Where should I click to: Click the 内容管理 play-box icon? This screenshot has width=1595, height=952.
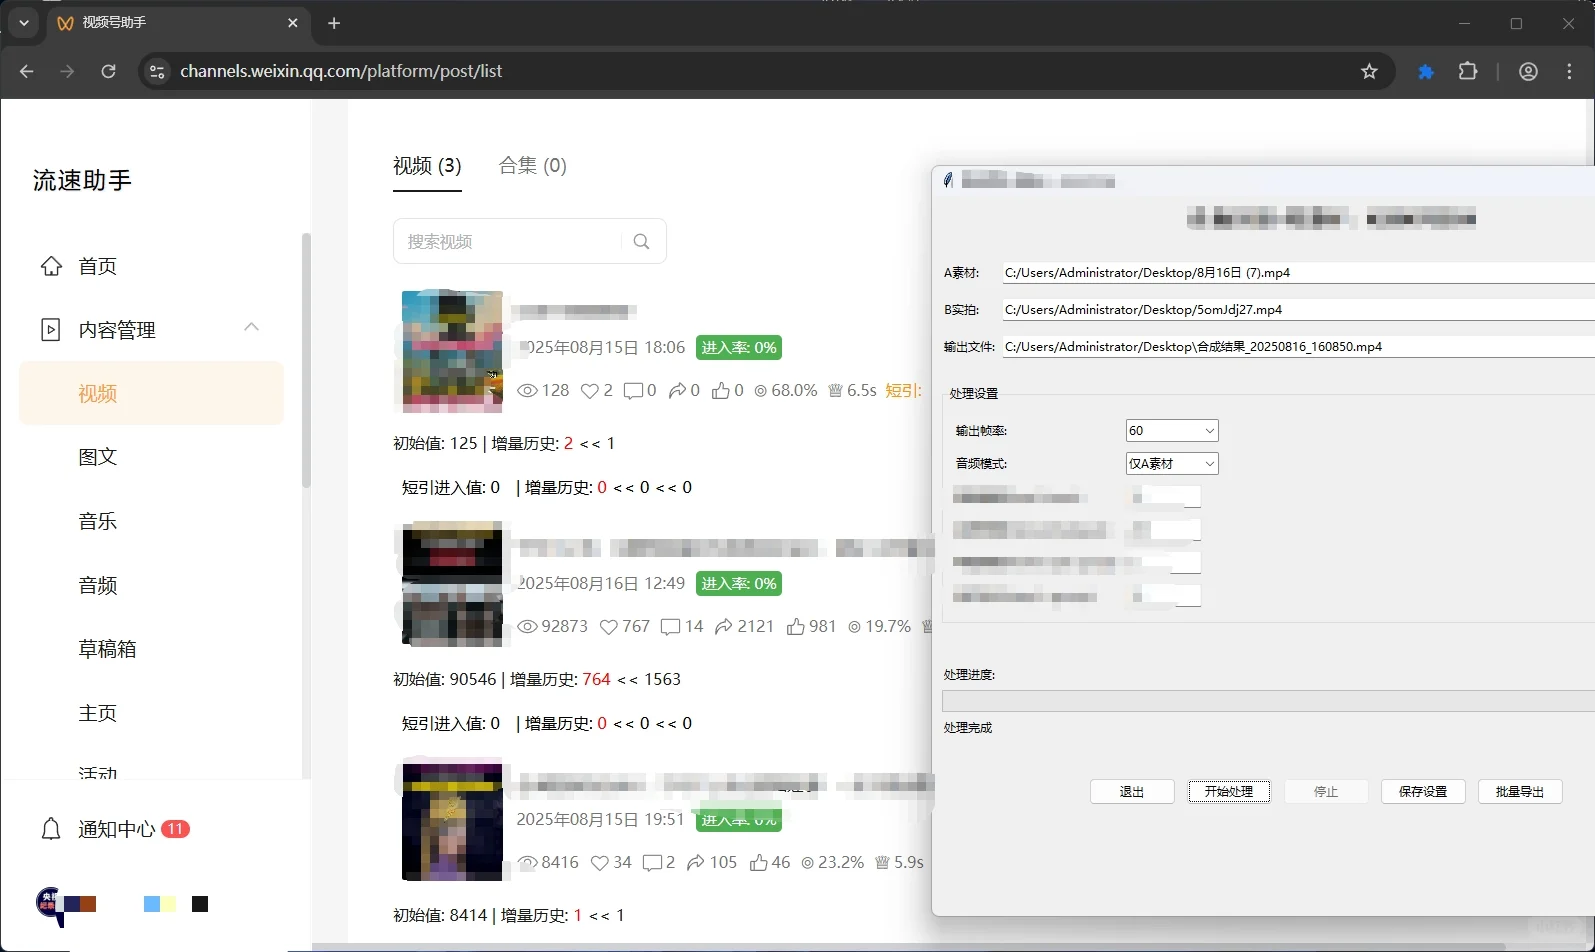click(x=50, y=329)
